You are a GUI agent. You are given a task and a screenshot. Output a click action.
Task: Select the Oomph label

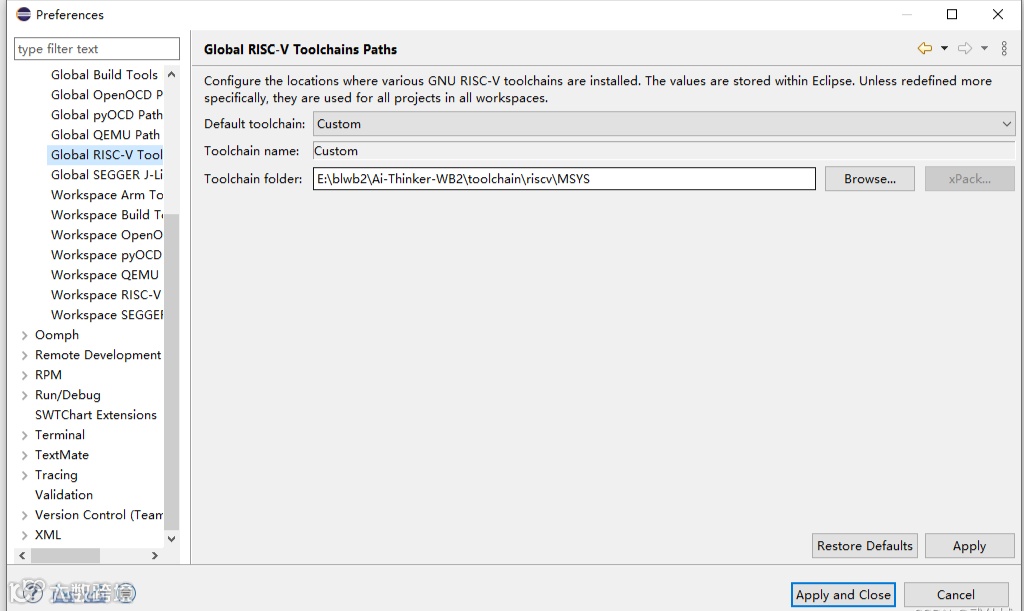tap(57, 335)
